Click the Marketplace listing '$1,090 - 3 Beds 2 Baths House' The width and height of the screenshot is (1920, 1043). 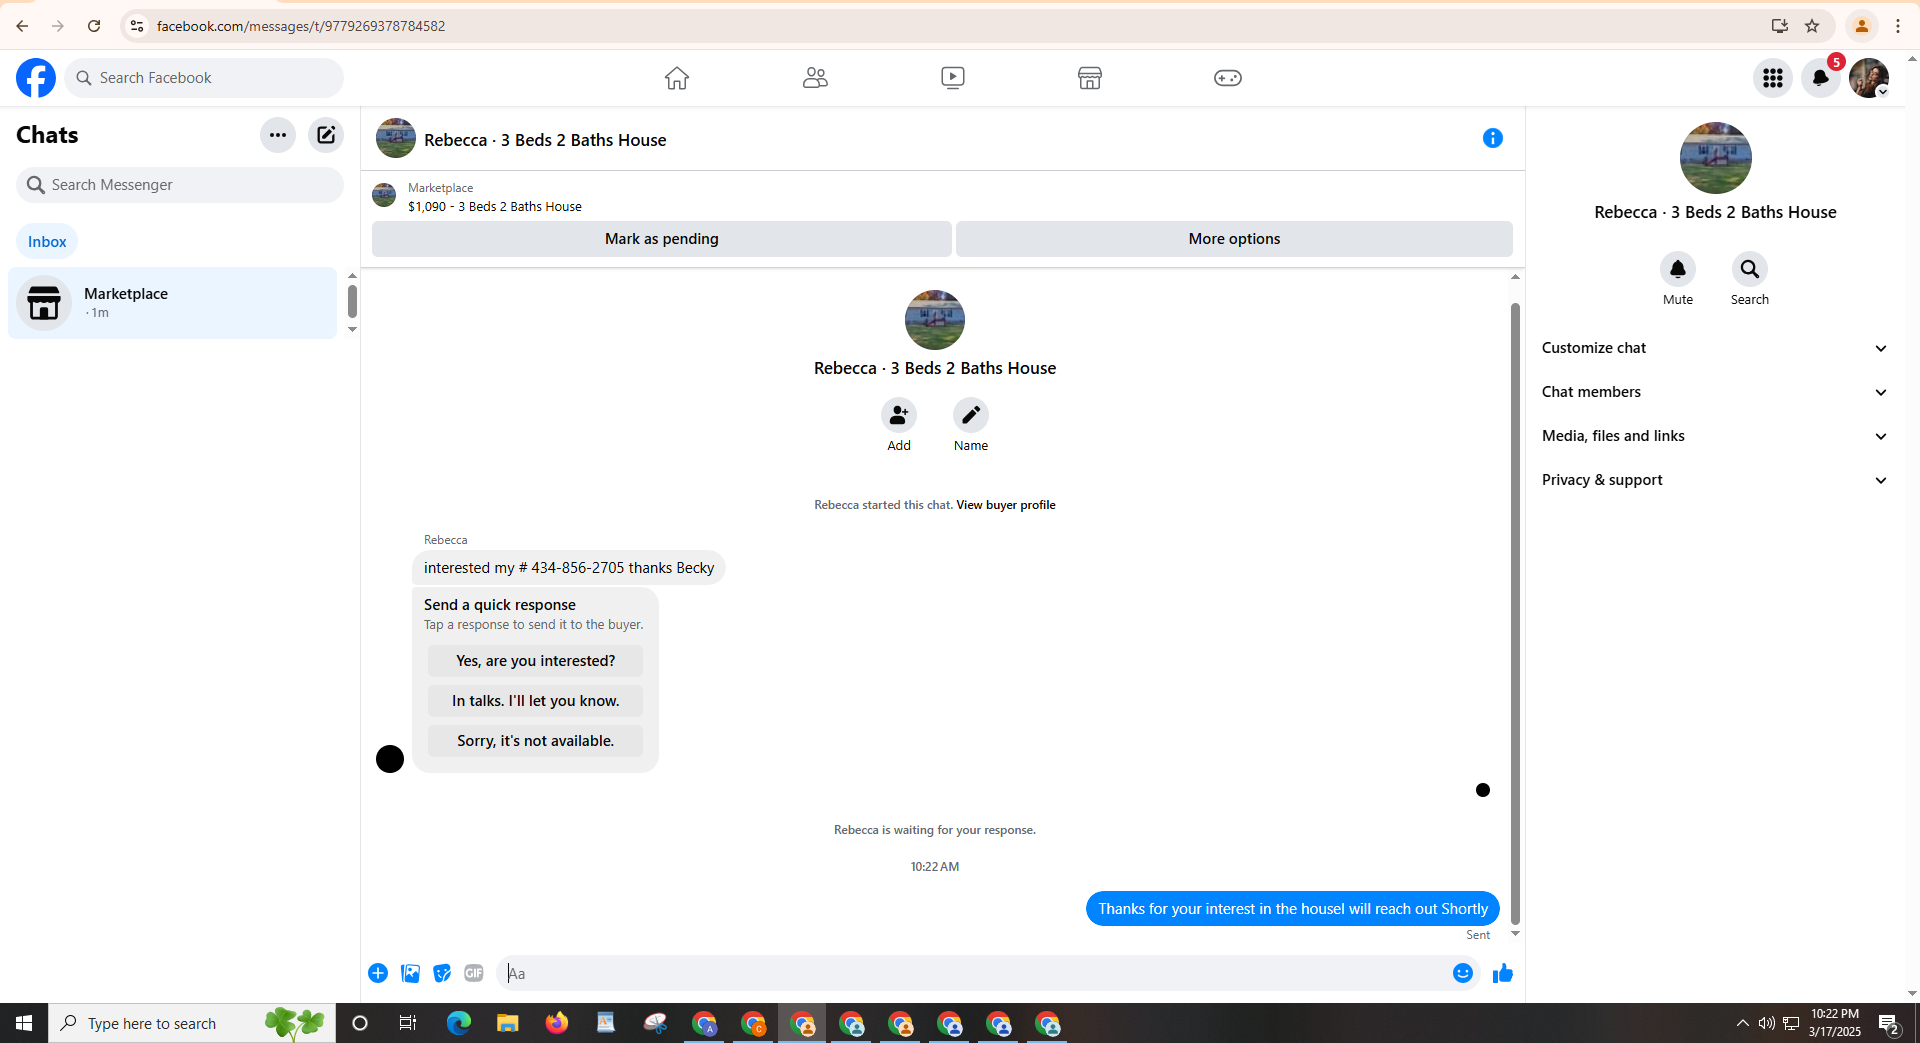495,207
